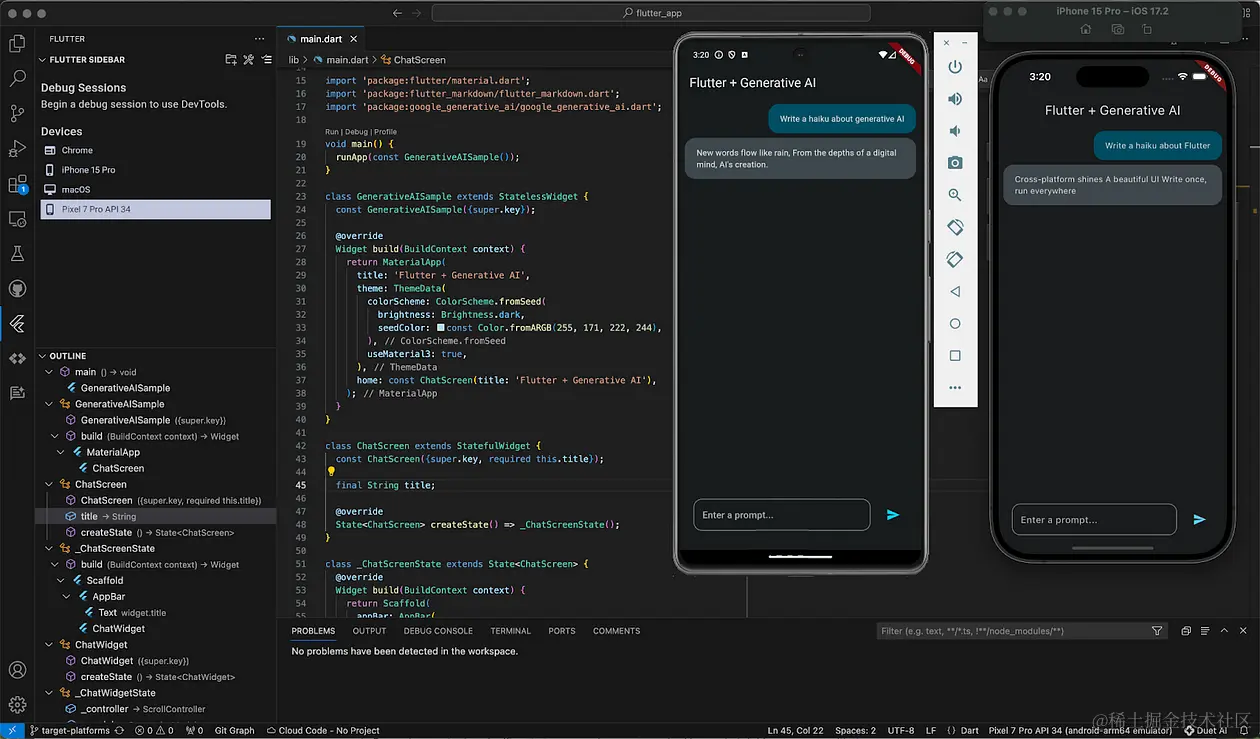
Task: Switch to the Debug Console tab
Action: point(438,631)
